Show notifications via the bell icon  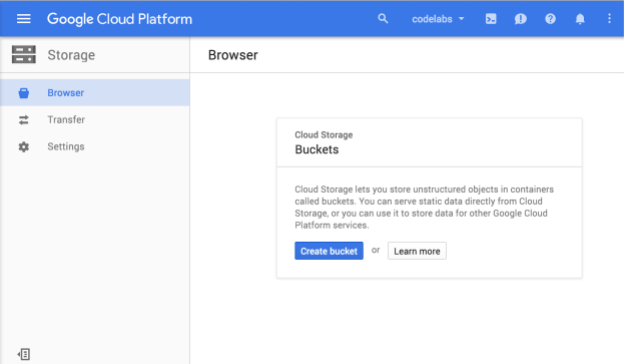[x=580, y=19]
